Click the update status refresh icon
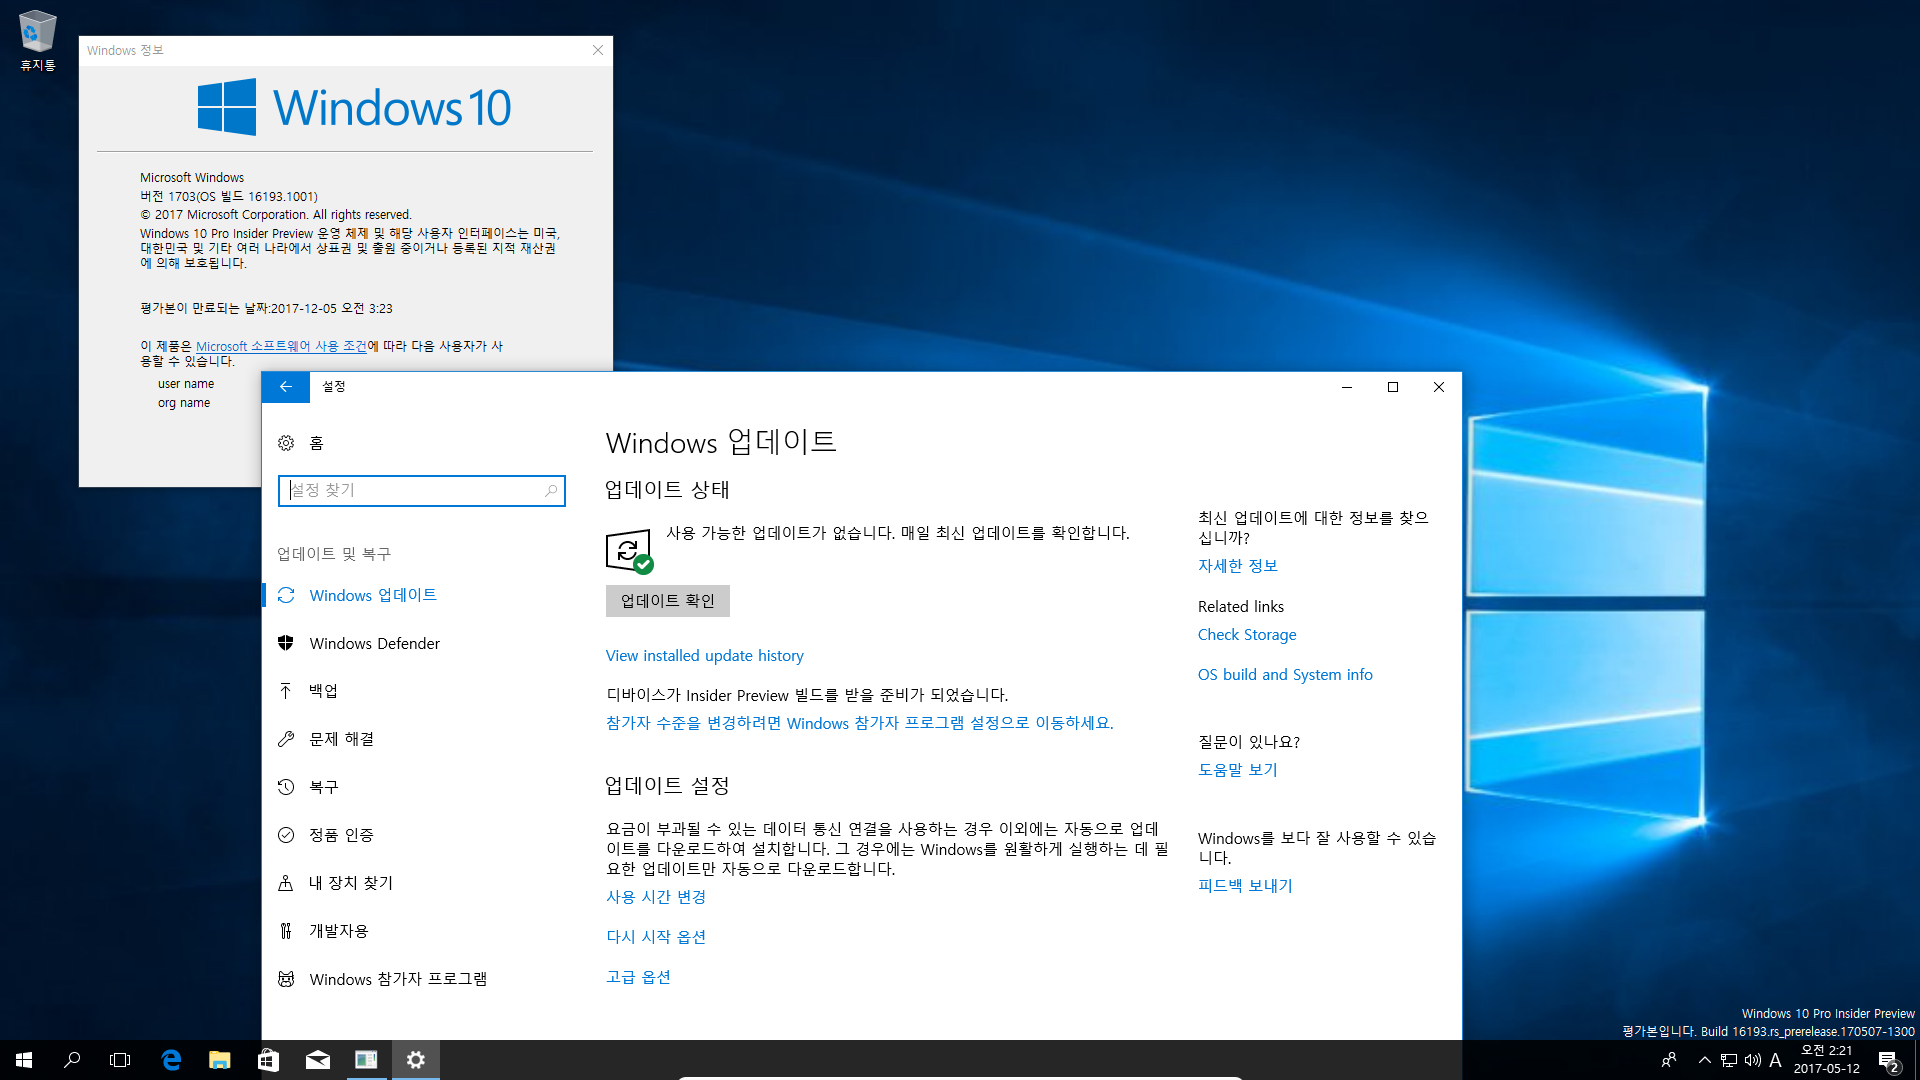1920x1080 pixels. (x=629, y=551)
